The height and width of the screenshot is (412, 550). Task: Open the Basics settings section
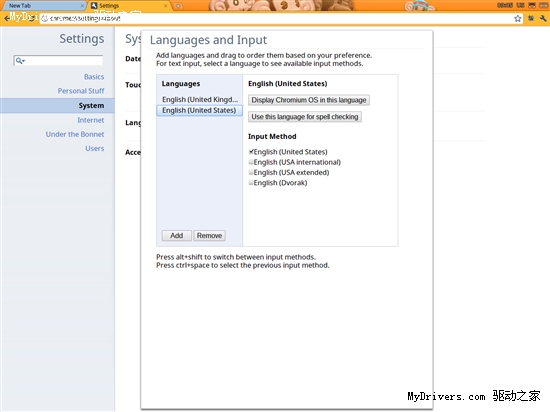point(94,77)
